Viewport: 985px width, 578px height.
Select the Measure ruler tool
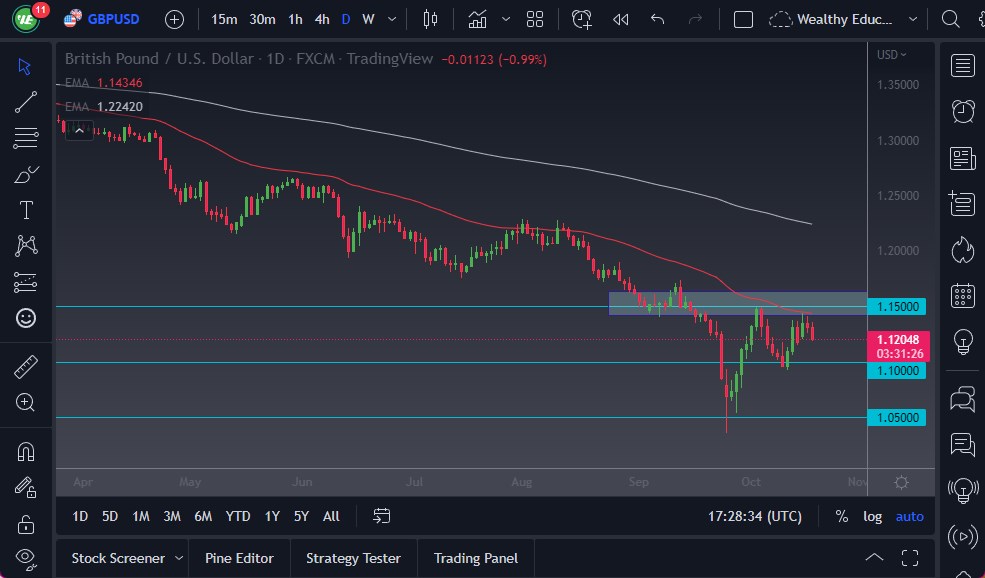pyautogui.click(x=25, y=367)
